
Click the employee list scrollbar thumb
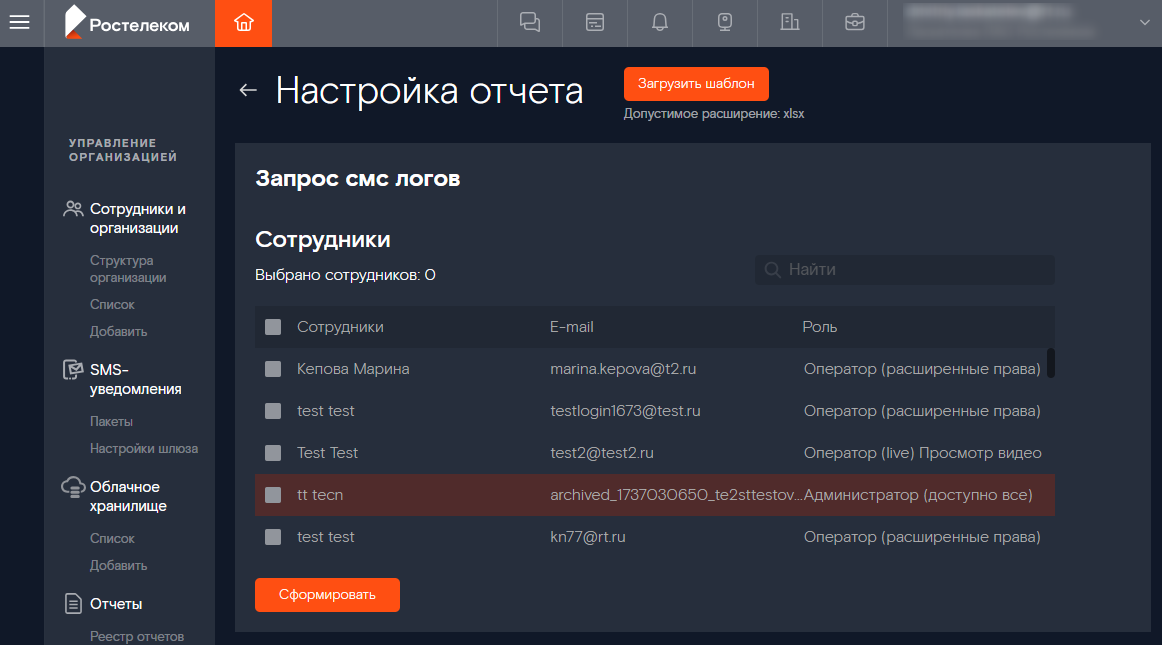point(1050,362)
